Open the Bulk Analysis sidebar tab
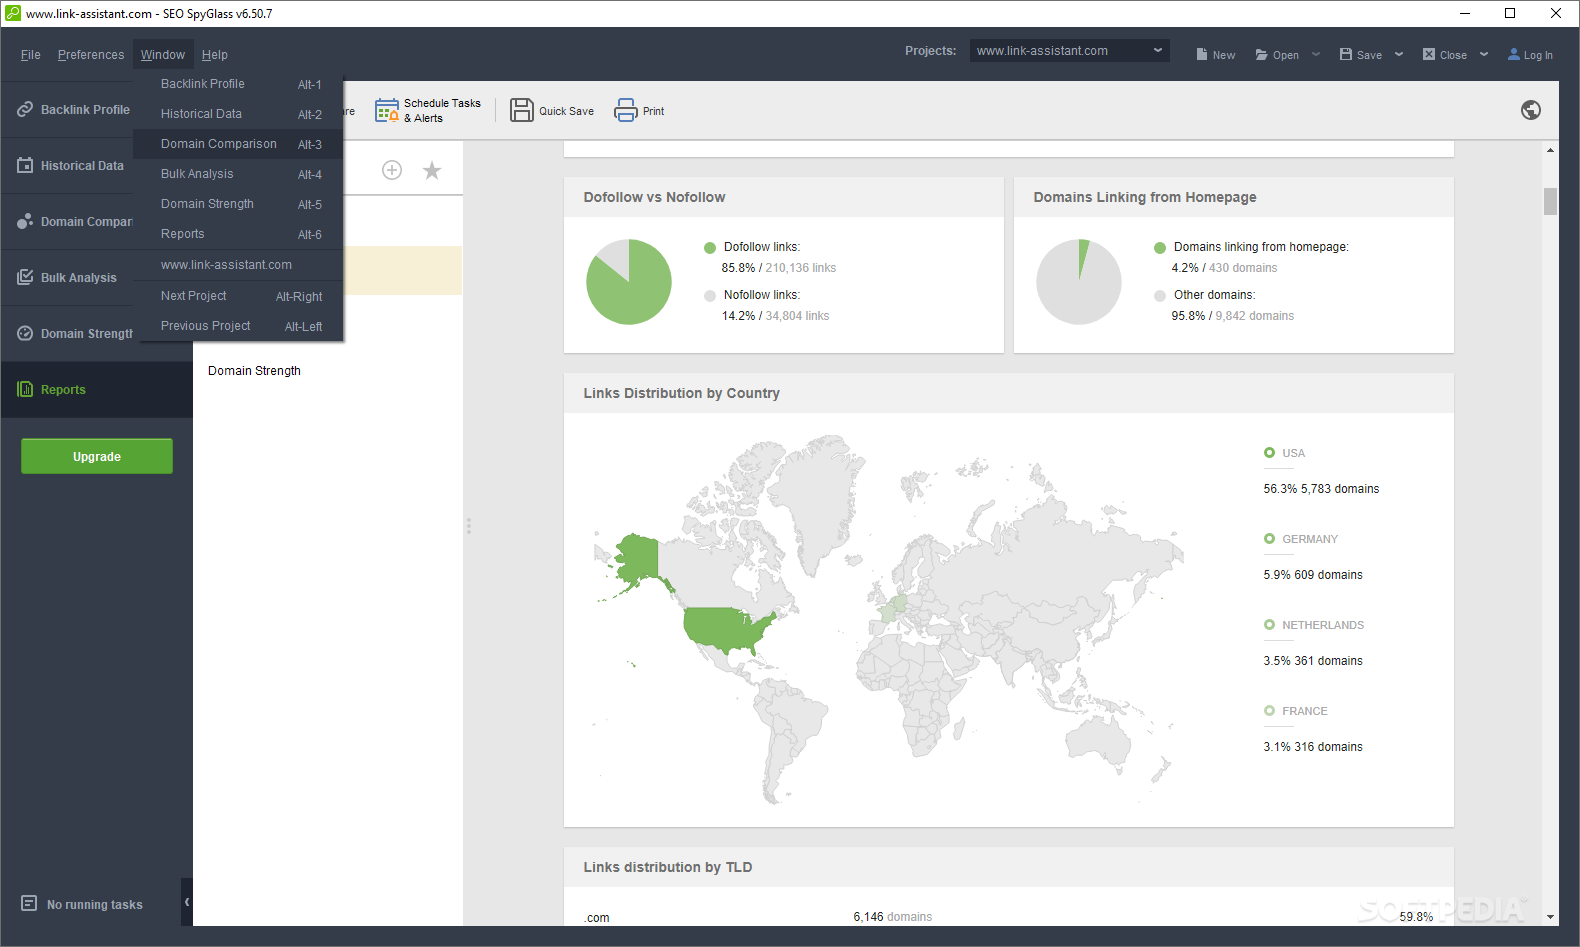Viewport: 1580px width, 947px height. pyautogui.click(x=66, y=277)
